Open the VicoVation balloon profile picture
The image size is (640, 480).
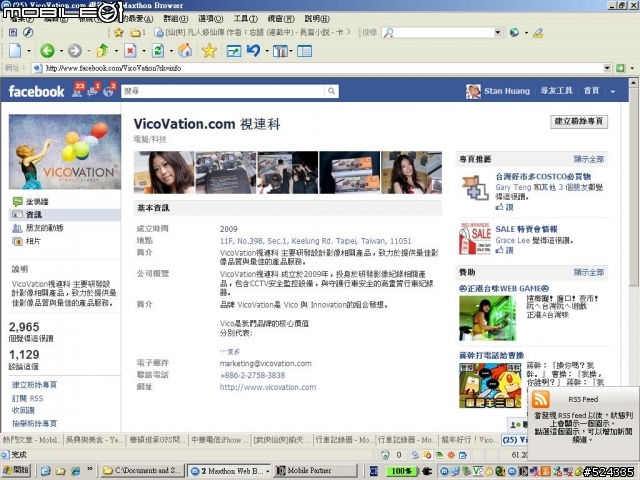(x=65, y=151)
